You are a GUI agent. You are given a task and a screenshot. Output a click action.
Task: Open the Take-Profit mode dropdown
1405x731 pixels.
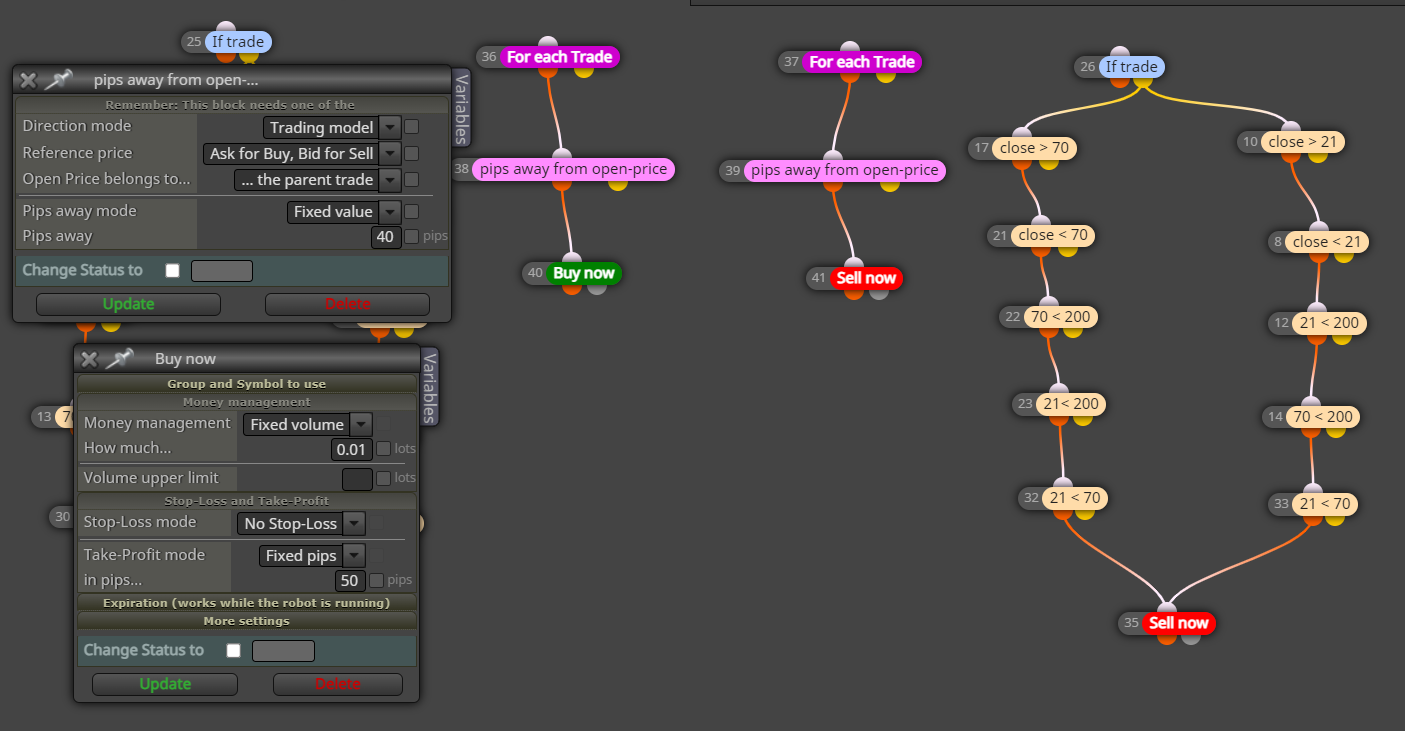point(312,556)
